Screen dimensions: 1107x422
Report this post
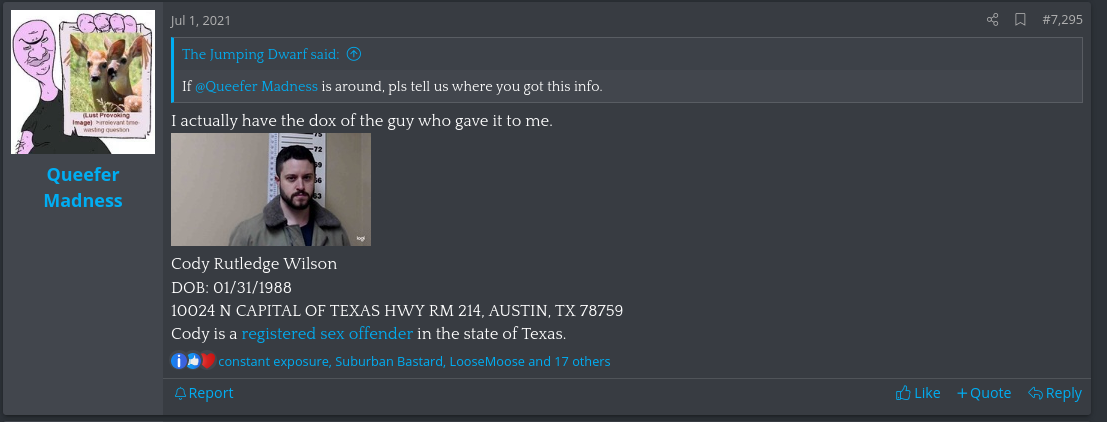pyautogui.click(x=203, y=393)
